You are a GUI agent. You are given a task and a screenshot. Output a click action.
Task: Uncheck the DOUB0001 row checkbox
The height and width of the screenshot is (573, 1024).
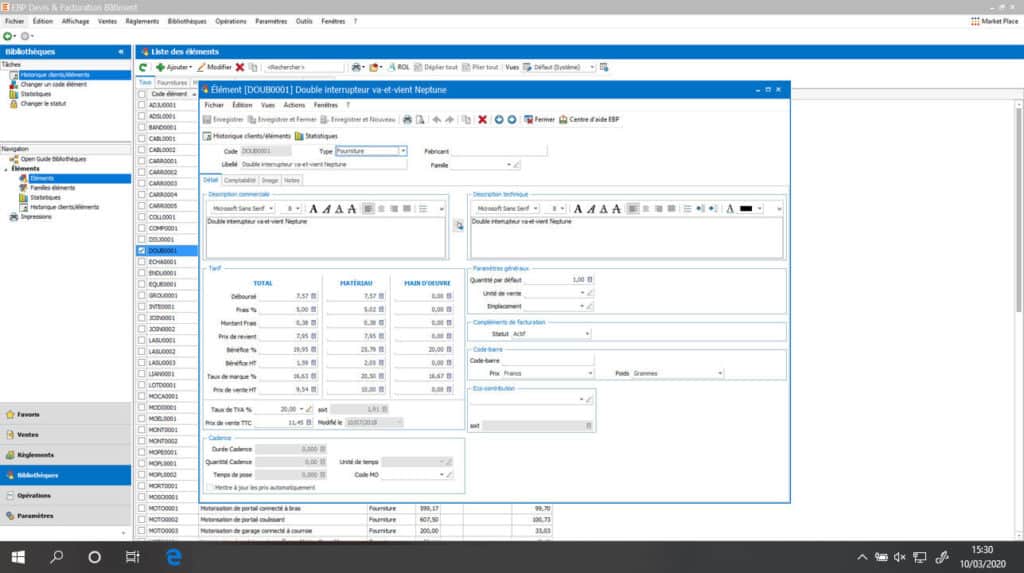point(141,251)
